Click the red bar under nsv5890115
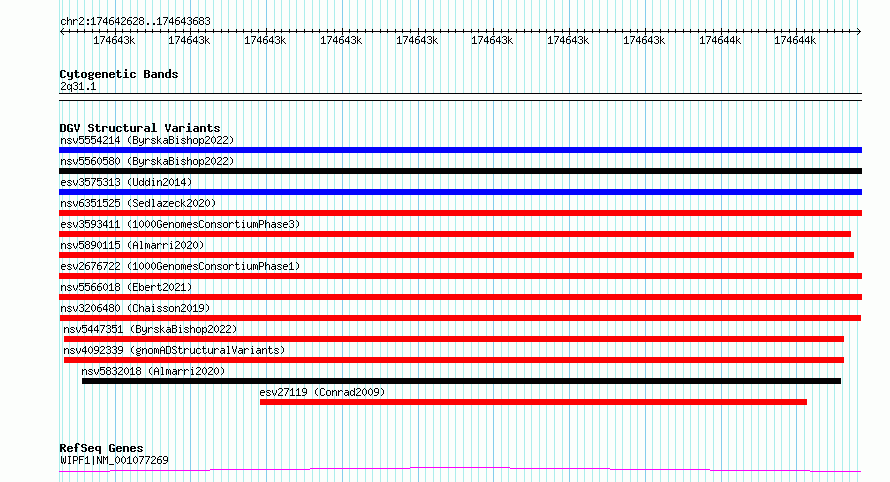890x482 pixels. (456, 255)
